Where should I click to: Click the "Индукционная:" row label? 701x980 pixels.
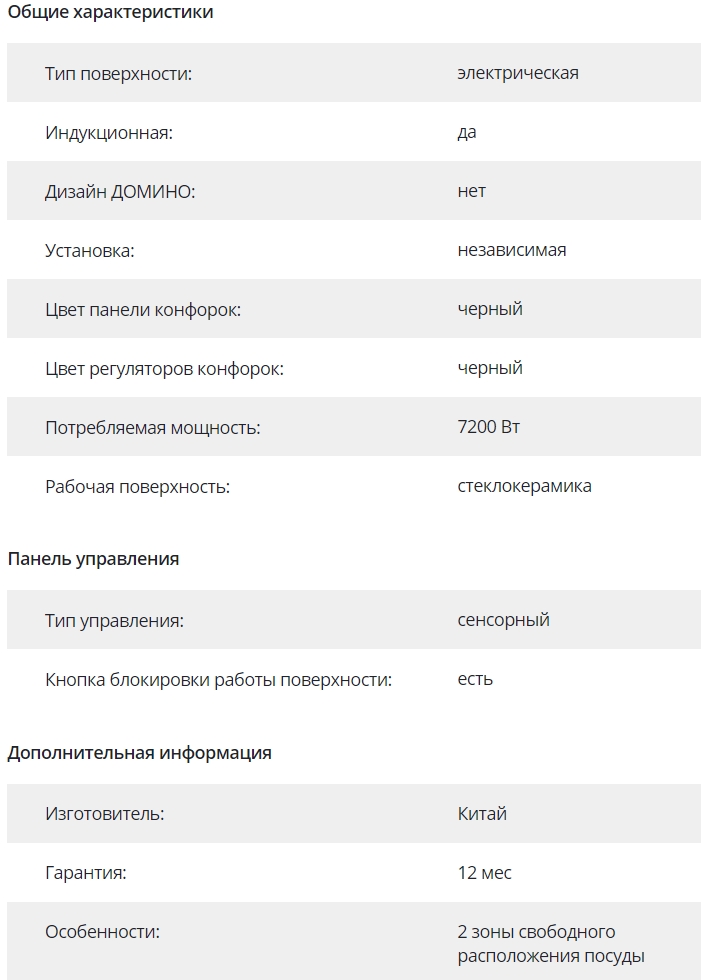pos(109,132)
